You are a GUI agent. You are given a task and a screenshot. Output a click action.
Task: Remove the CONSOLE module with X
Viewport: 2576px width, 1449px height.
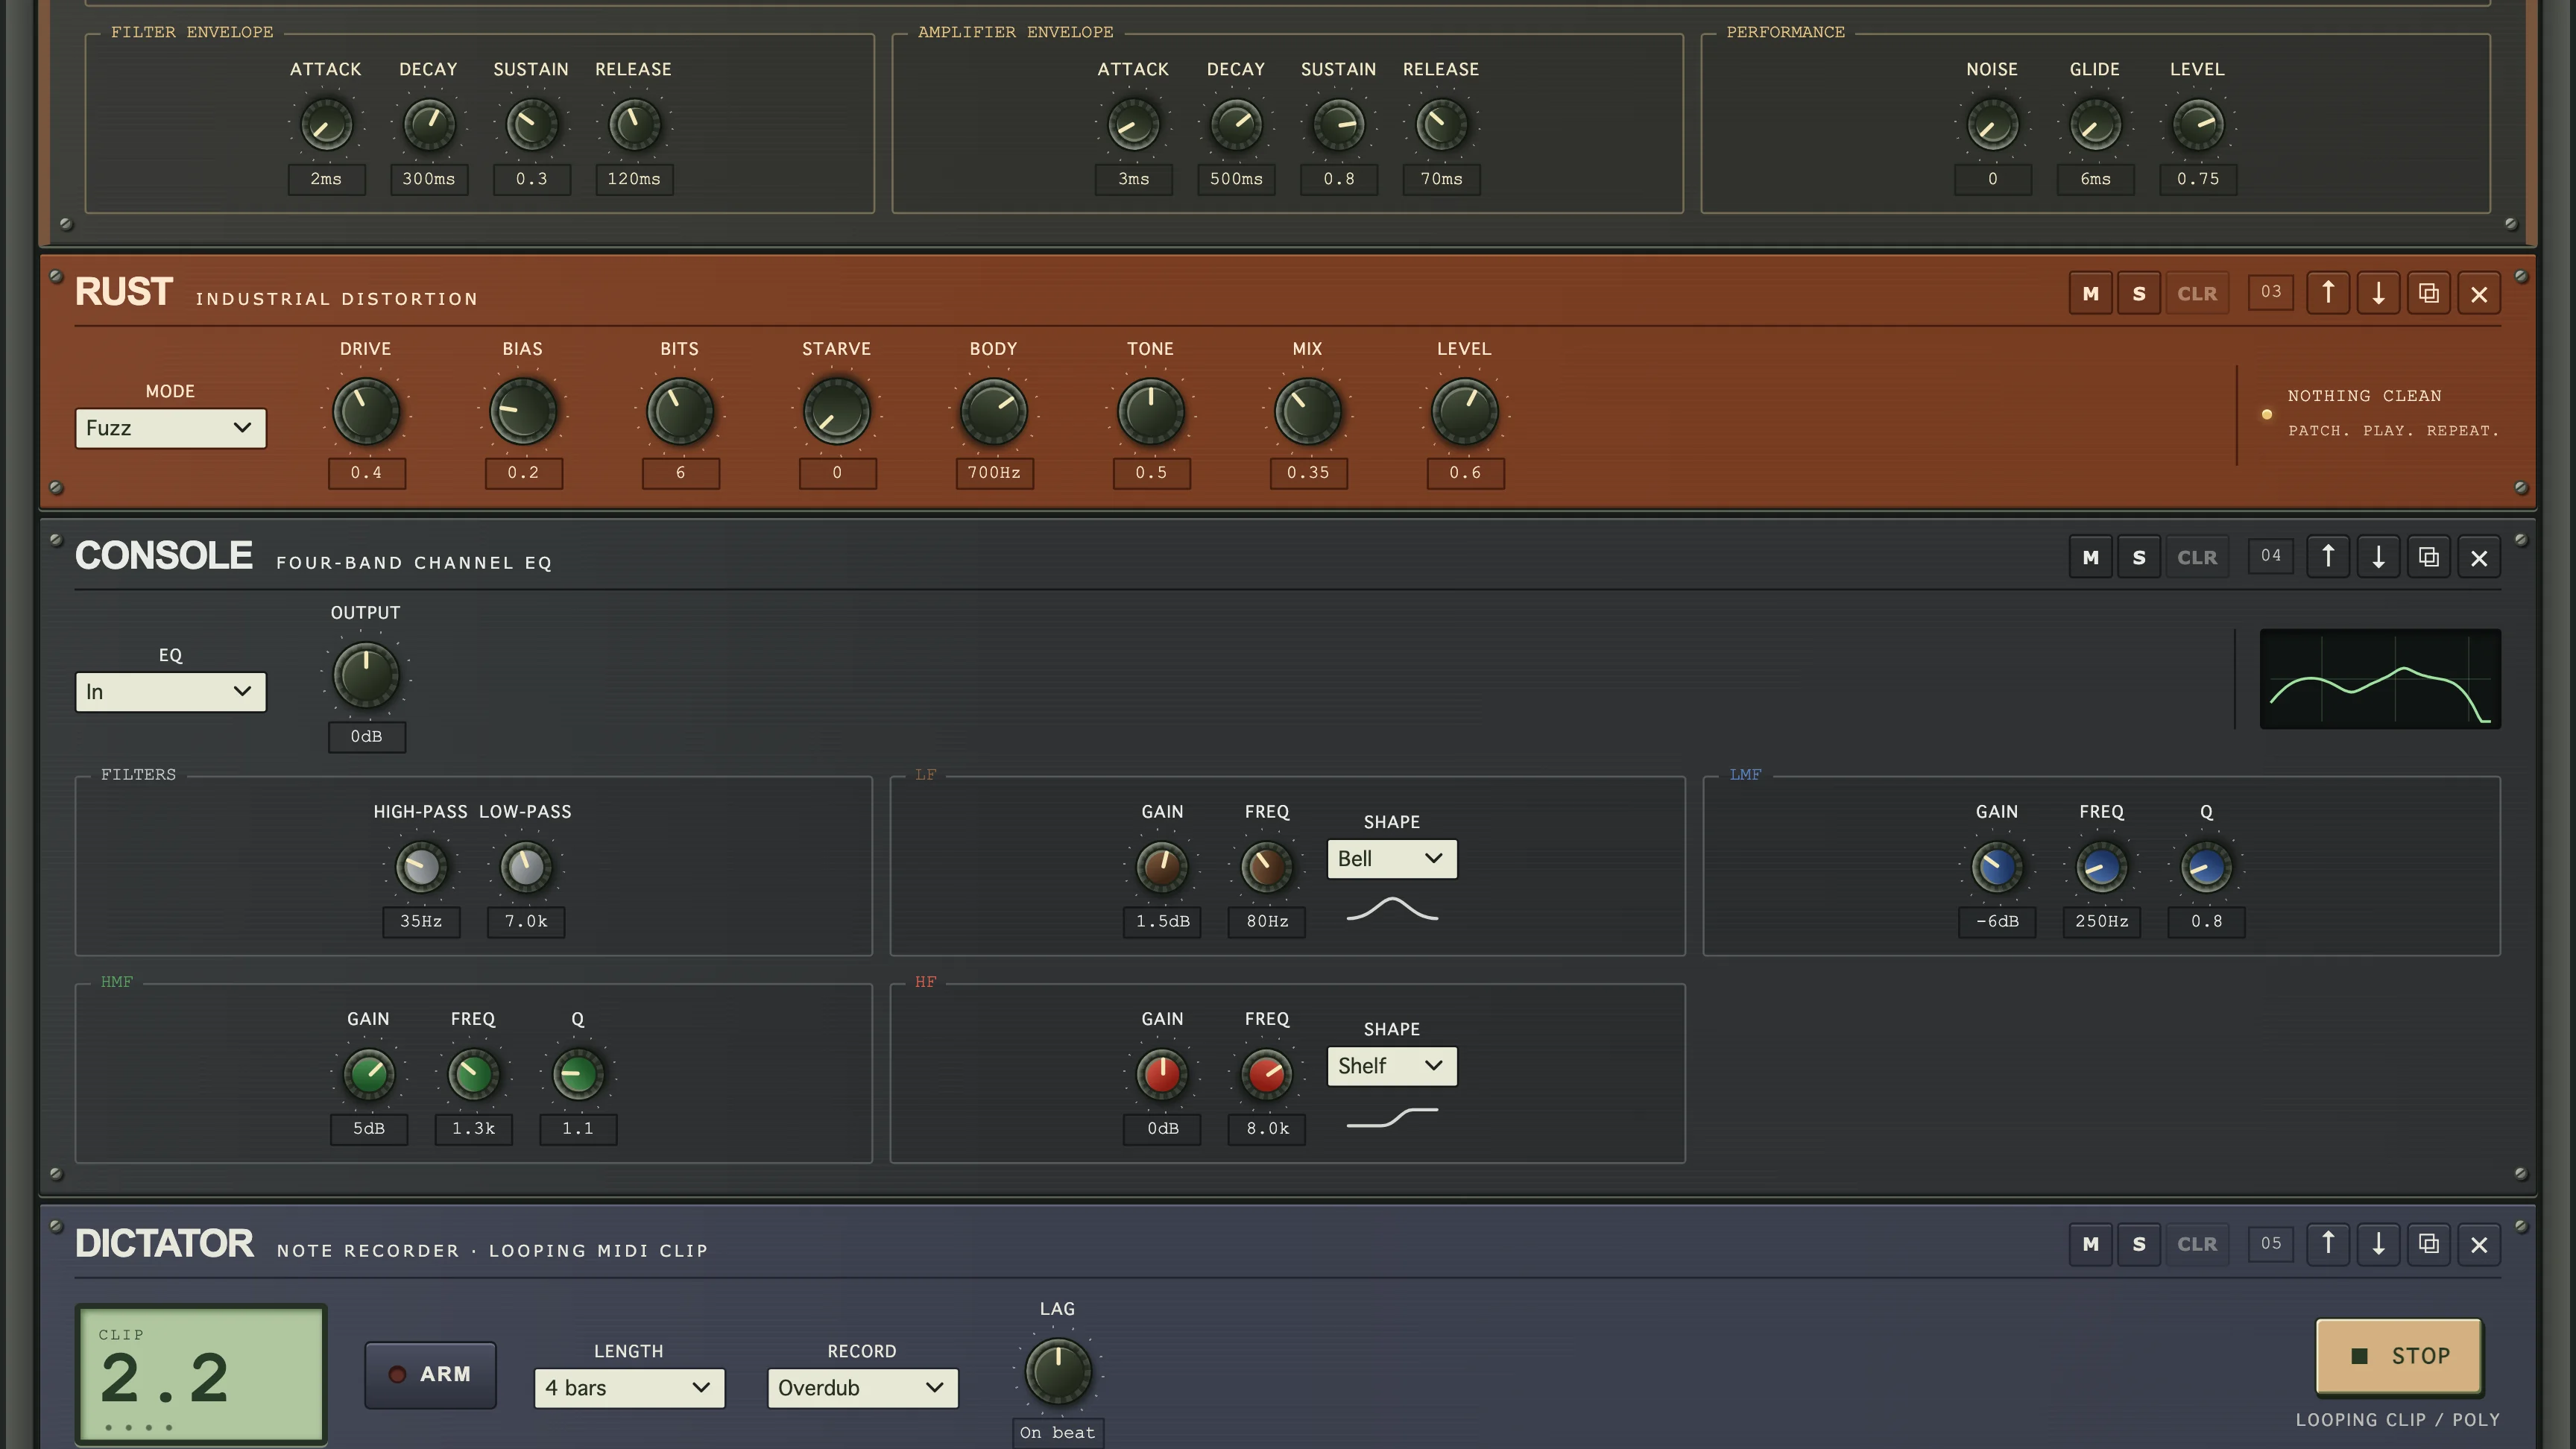click(2479, 557)
